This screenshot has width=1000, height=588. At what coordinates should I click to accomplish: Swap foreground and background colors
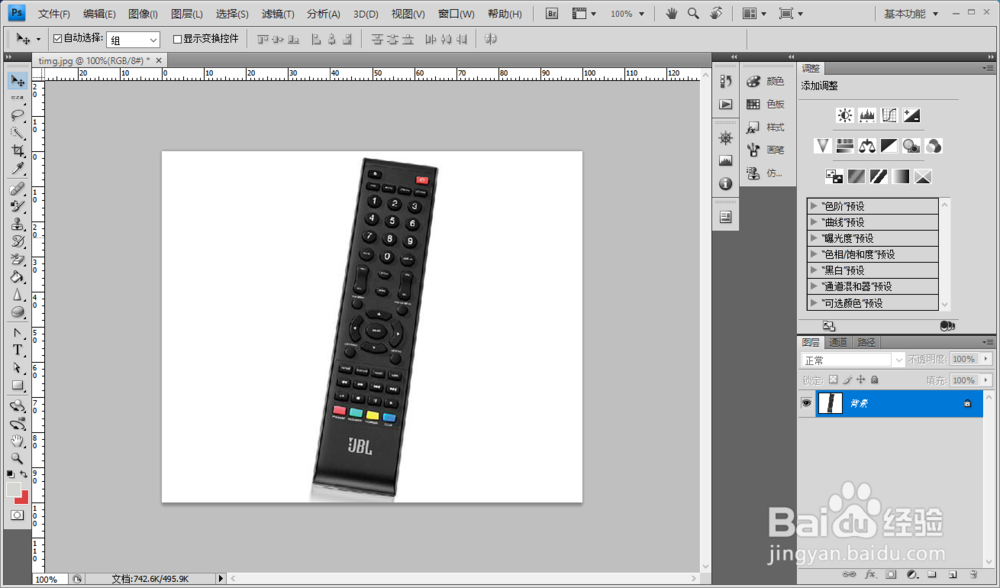point(24,474)
